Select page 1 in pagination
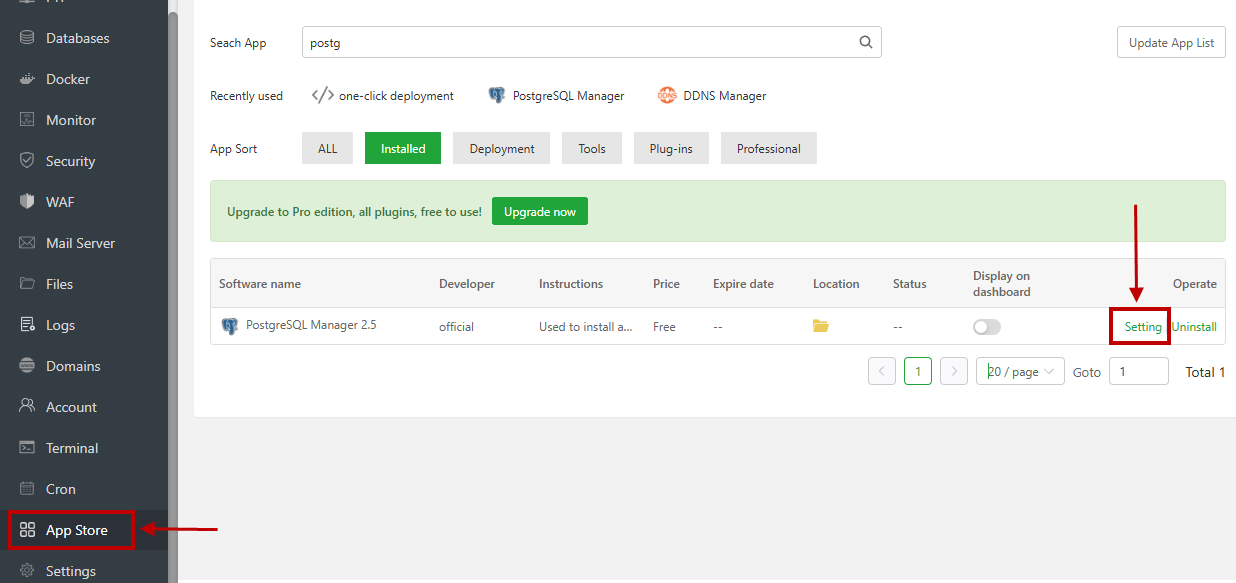The height and width of the screenshot is (583, 1236). click(918, 371)
